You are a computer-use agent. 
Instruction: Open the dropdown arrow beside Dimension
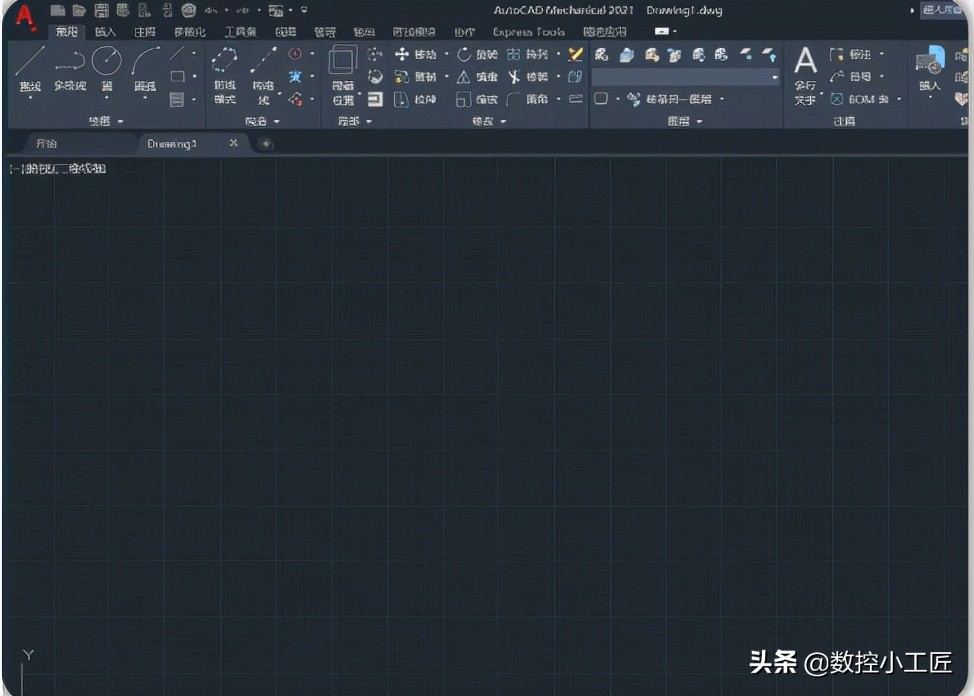click(881, 55)
